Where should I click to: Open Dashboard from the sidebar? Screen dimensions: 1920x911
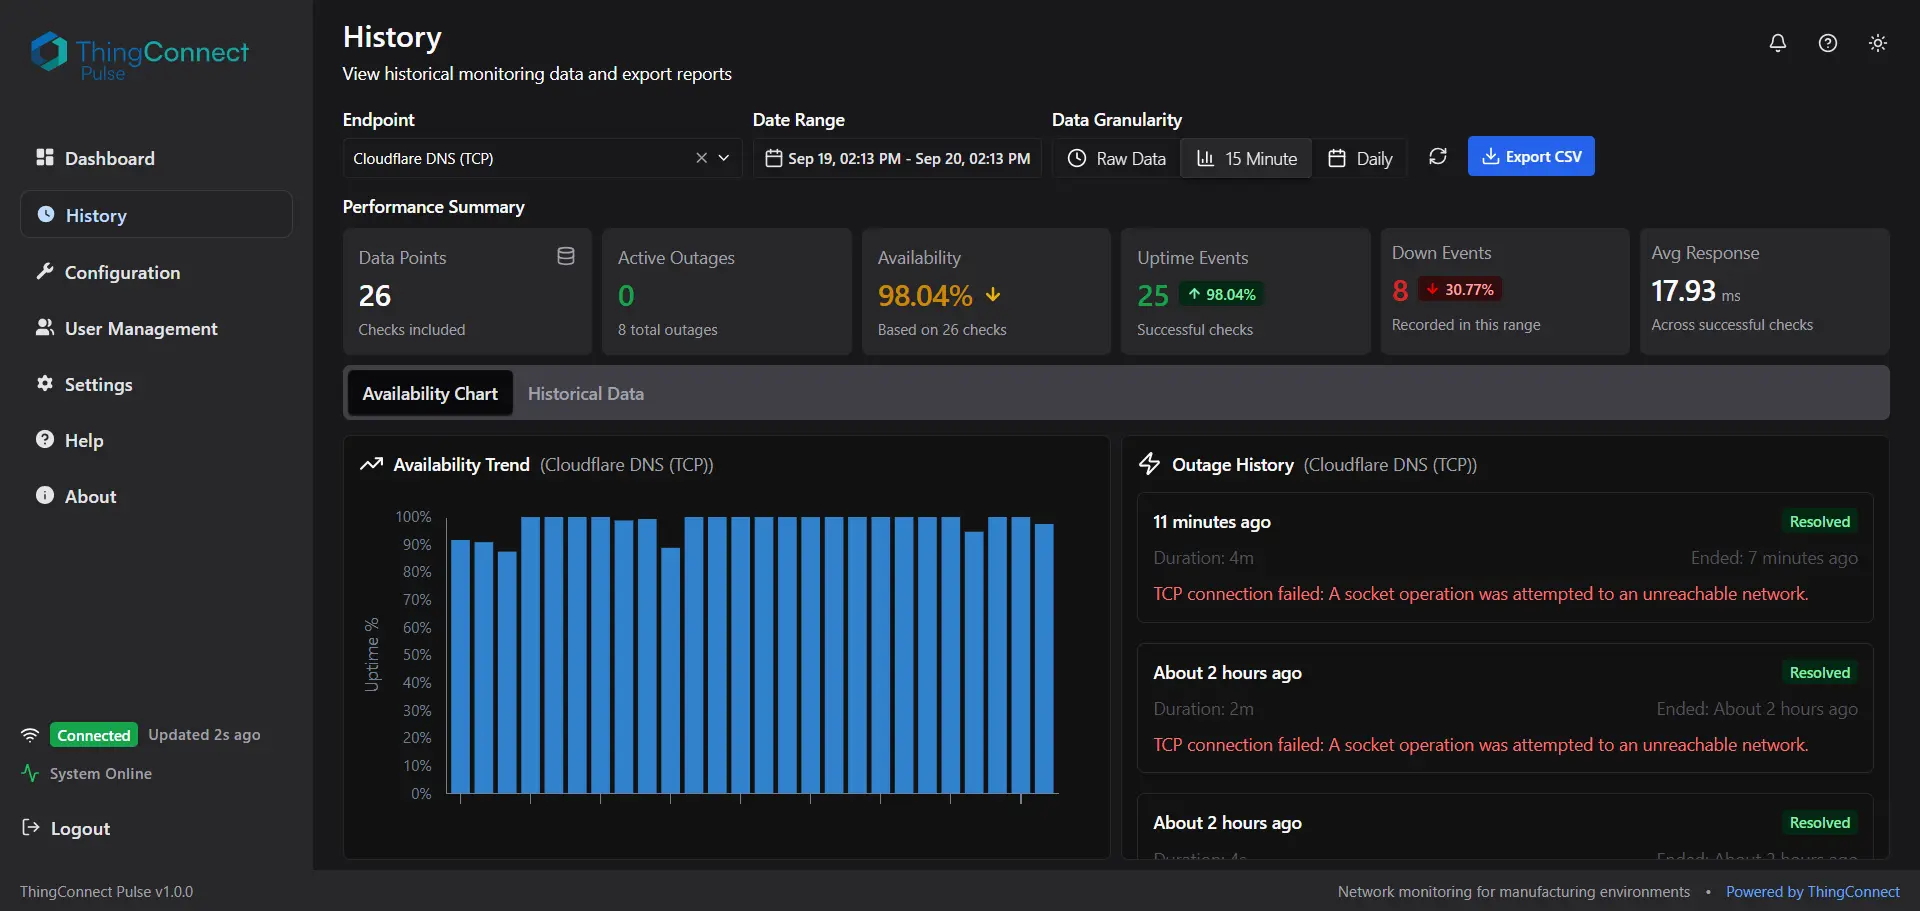pyautogui.click(x=109, y=159)
